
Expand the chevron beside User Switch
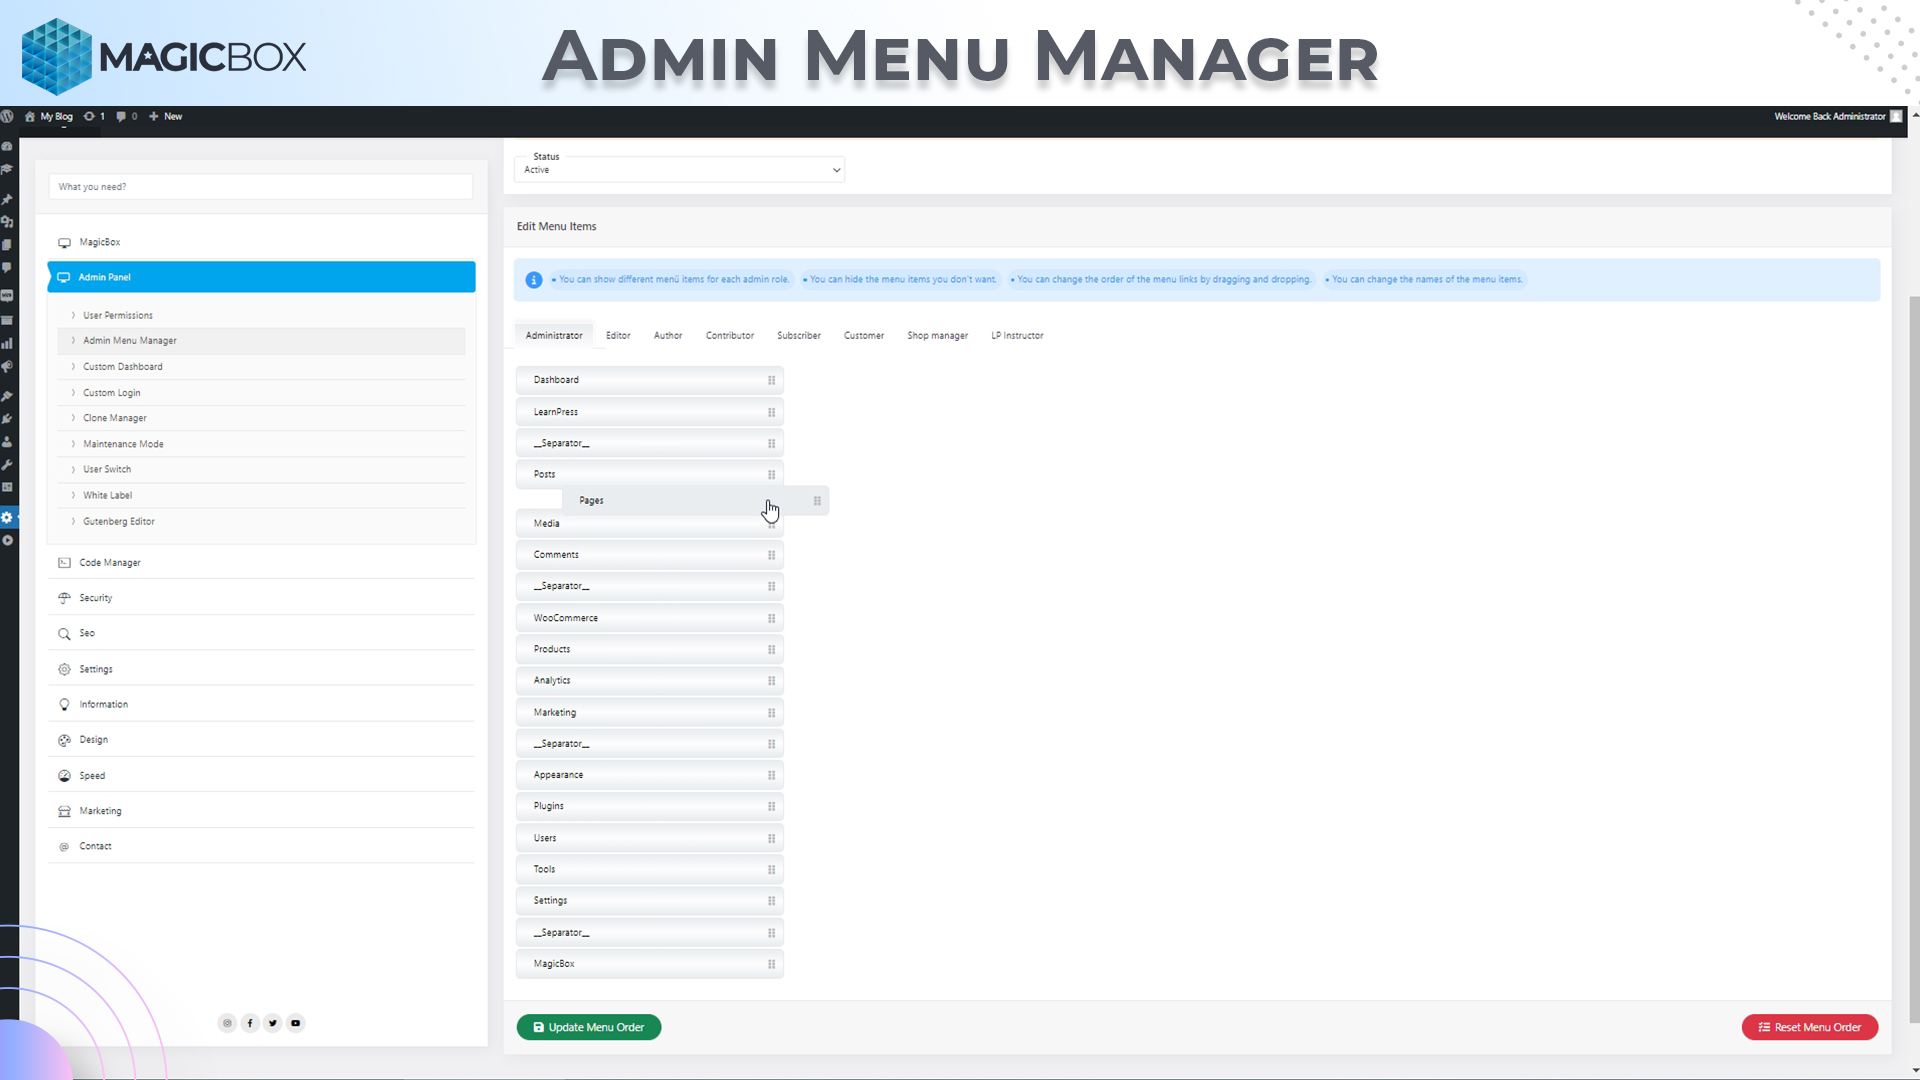(x=73, y=469)
